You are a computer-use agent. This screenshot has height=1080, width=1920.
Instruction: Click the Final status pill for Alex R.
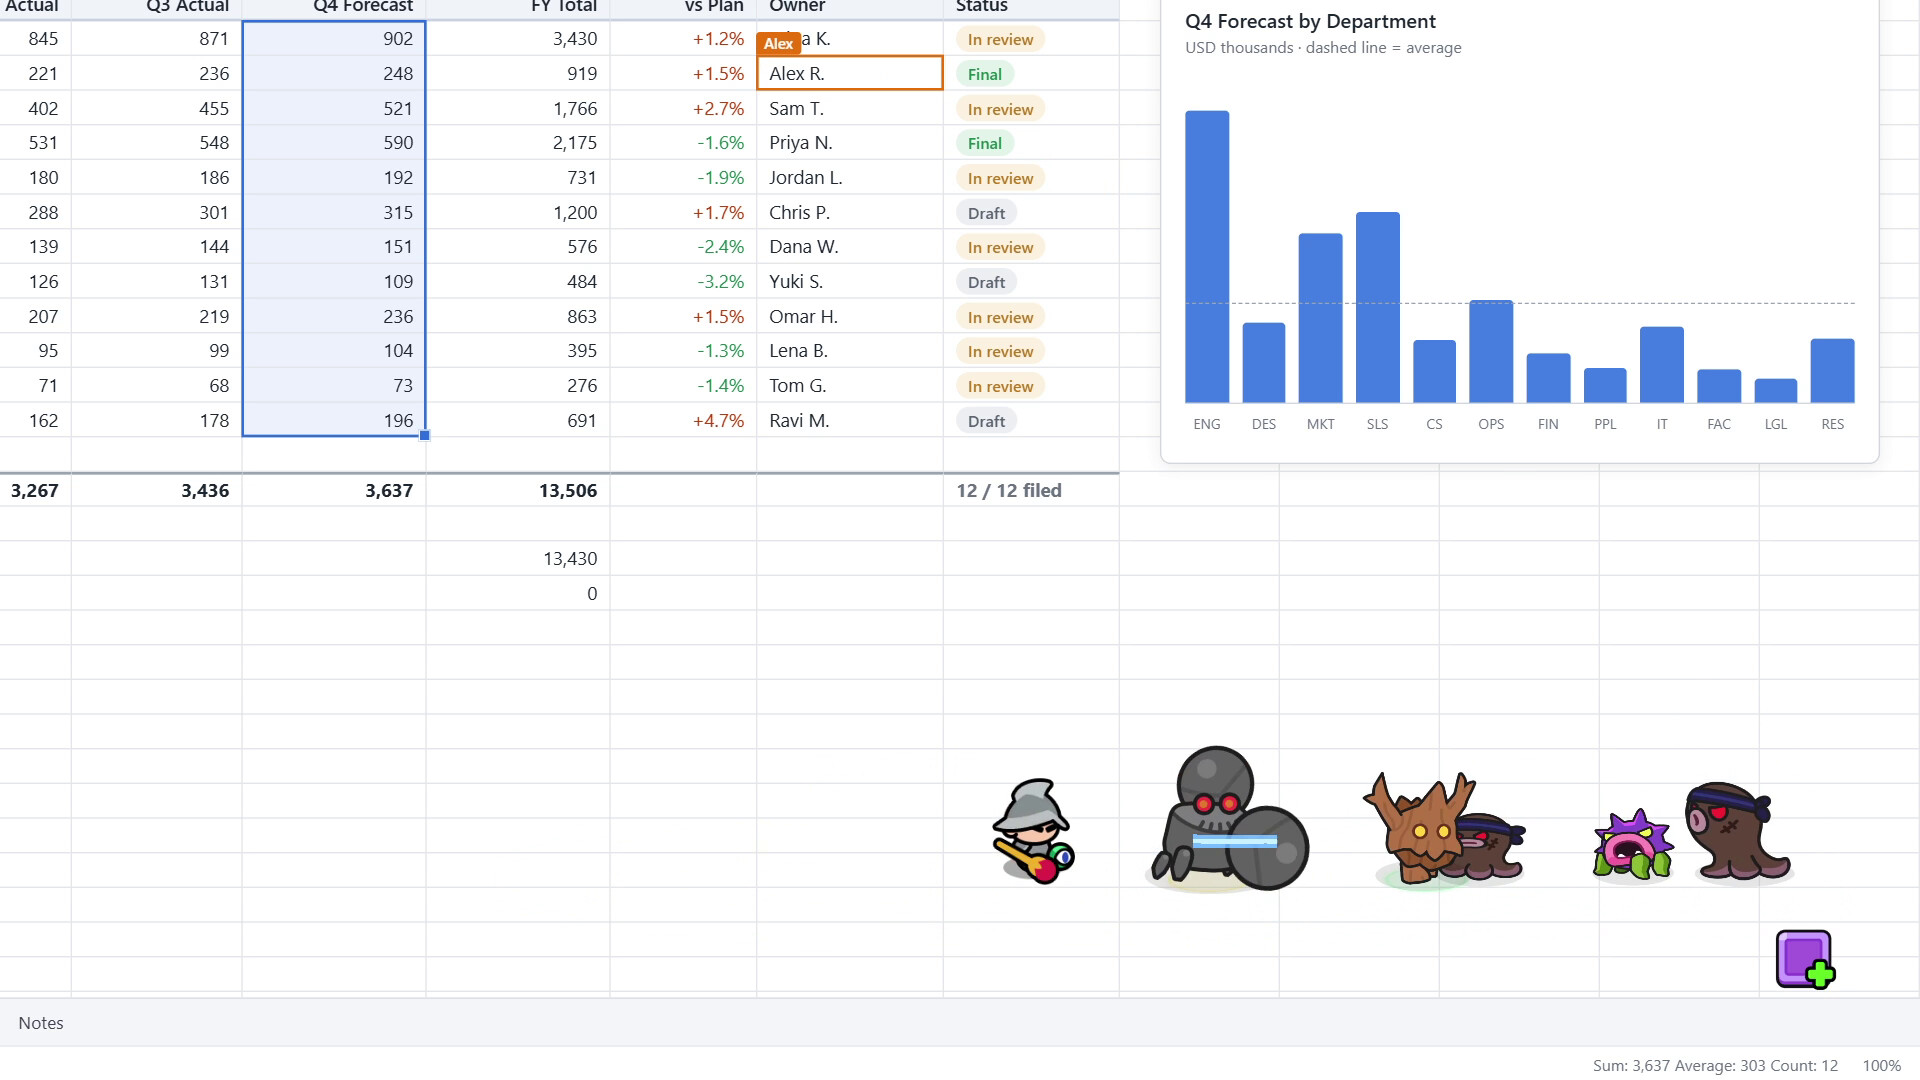tap(985, 74)
